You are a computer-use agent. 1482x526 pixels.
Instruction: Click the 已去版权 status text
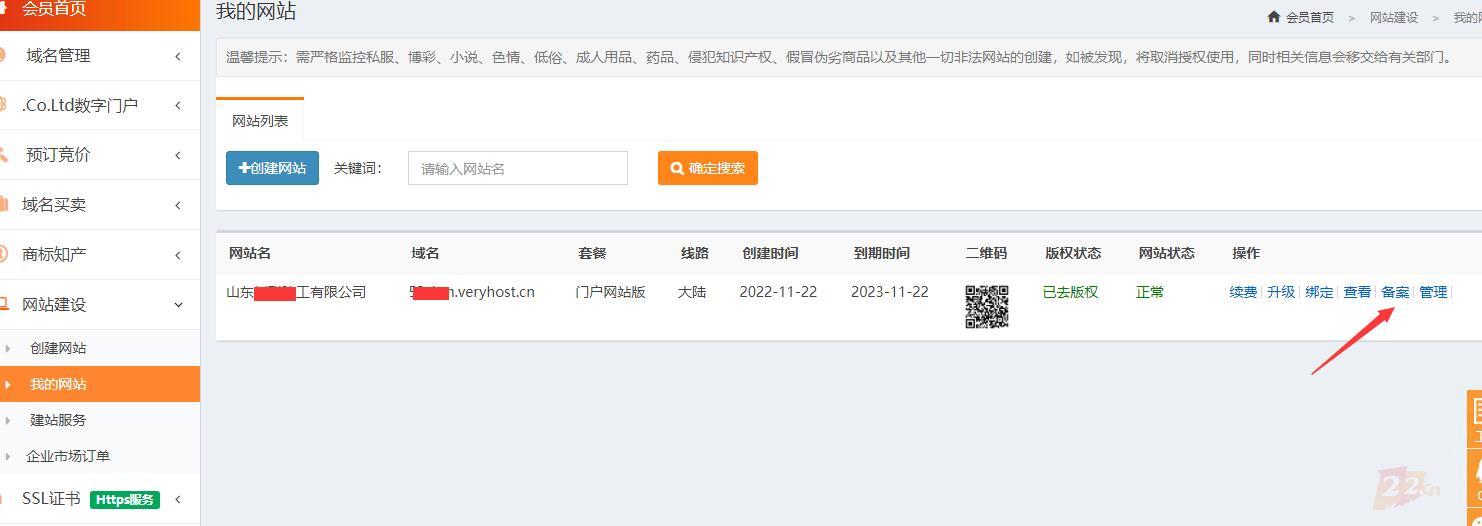pyautogui.click(x=1070, y=292)
